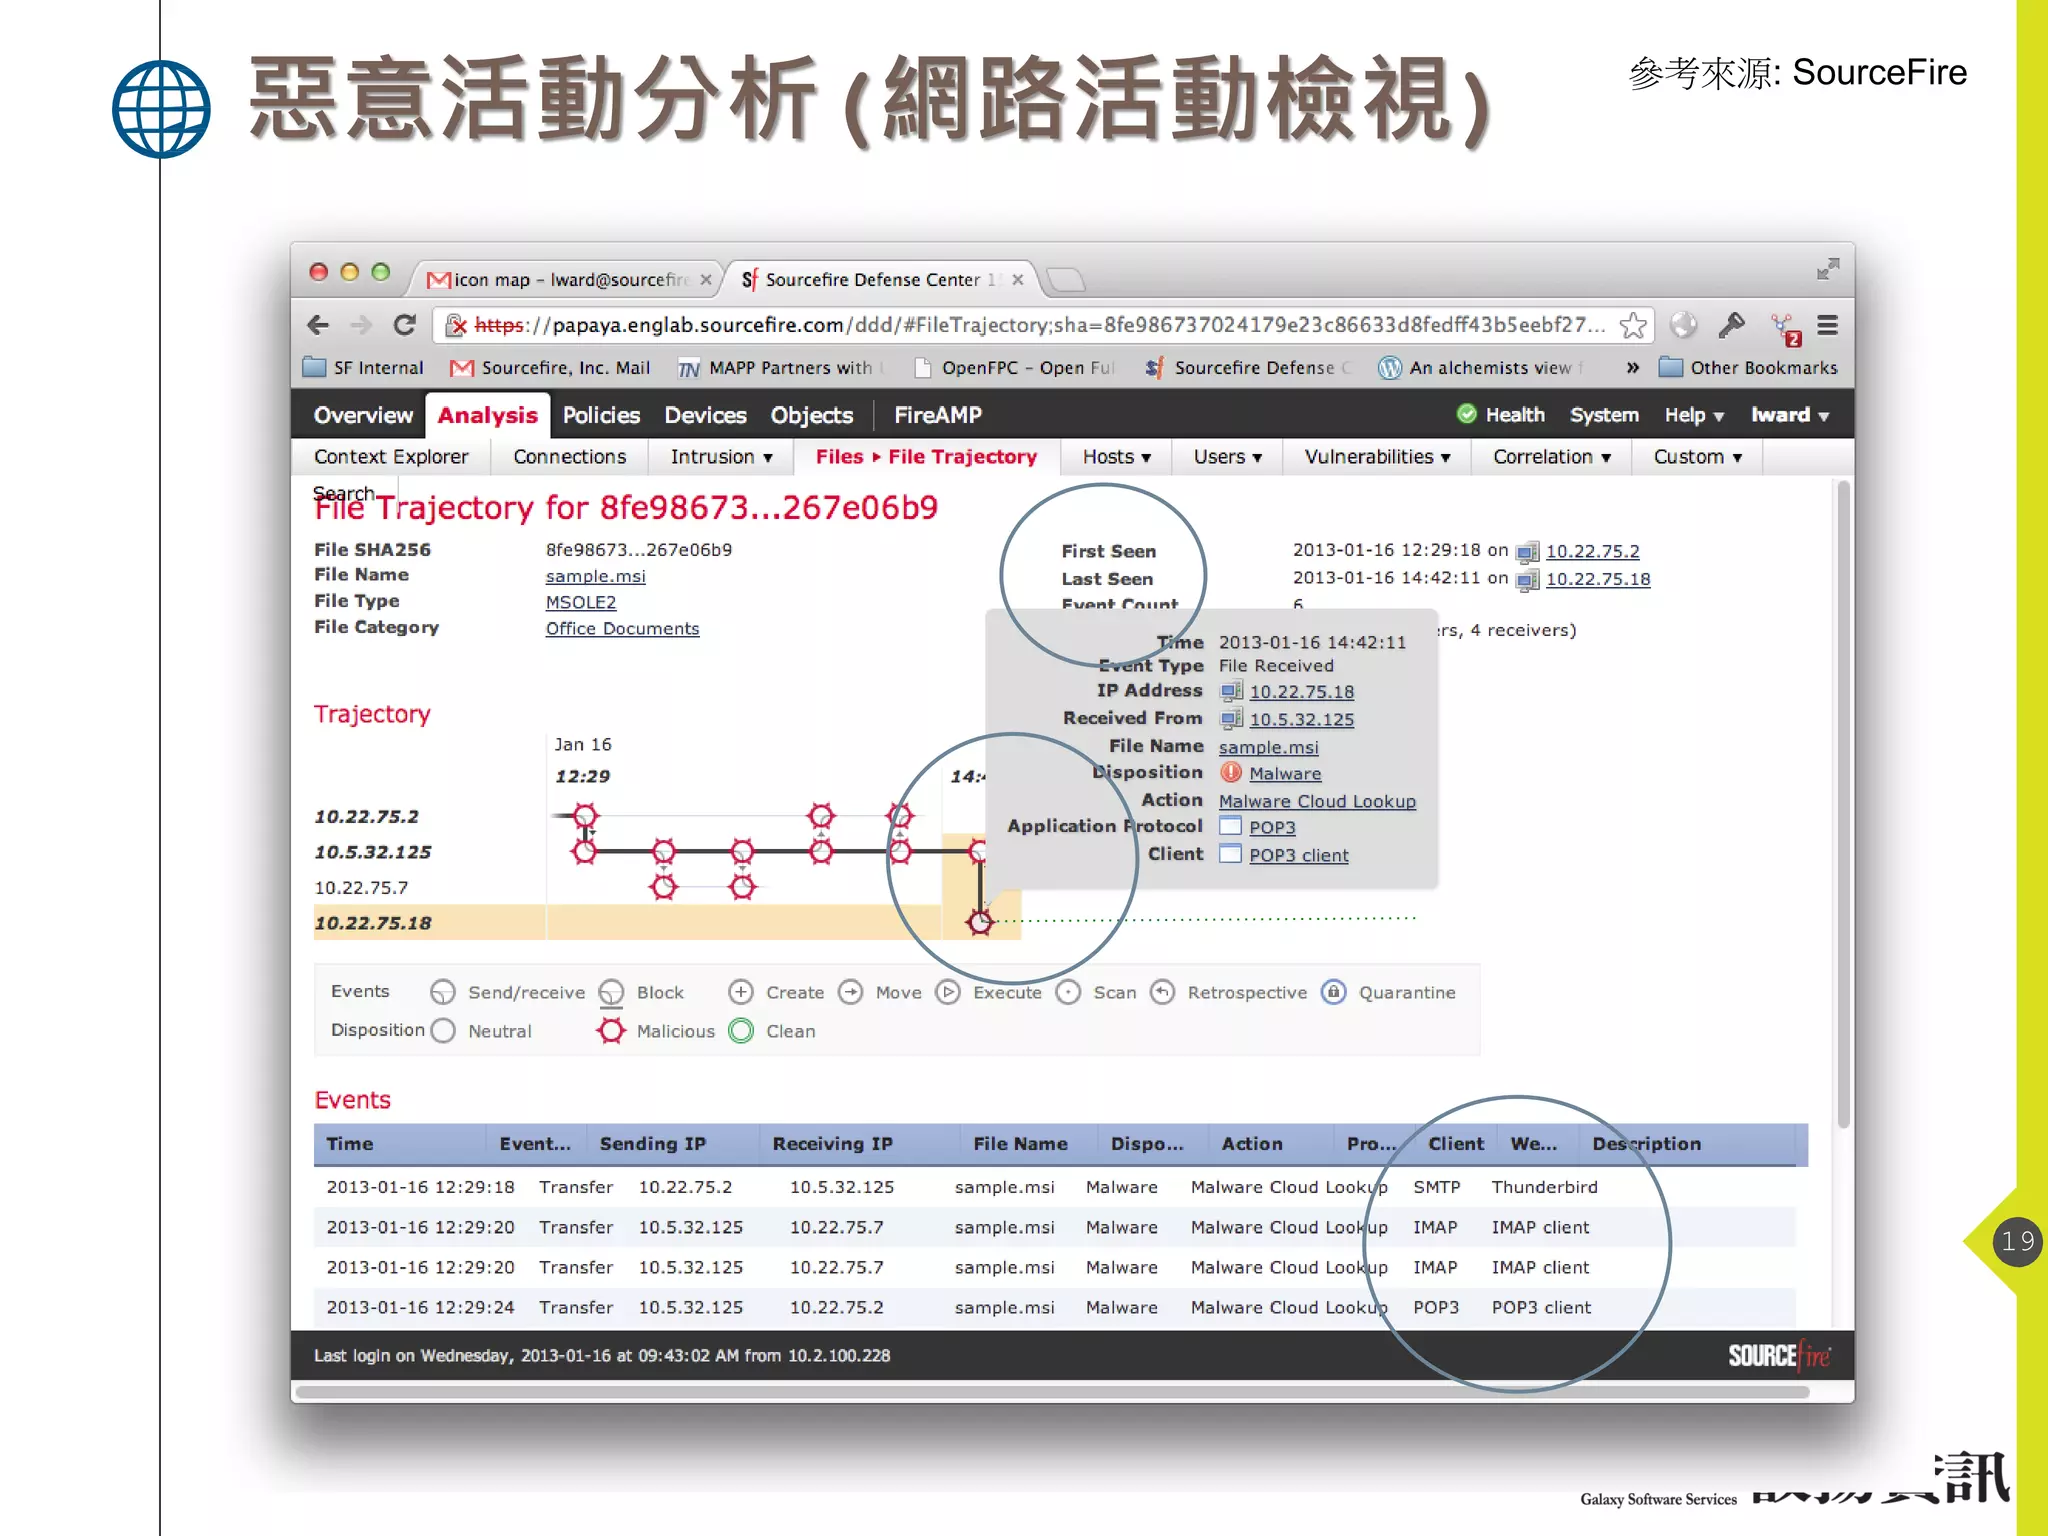Image resolution: width=2048 pixels, height=1536 pixels.
Task: Click the Malicious disposition legend marker
Action: (x=611, y=1030)
